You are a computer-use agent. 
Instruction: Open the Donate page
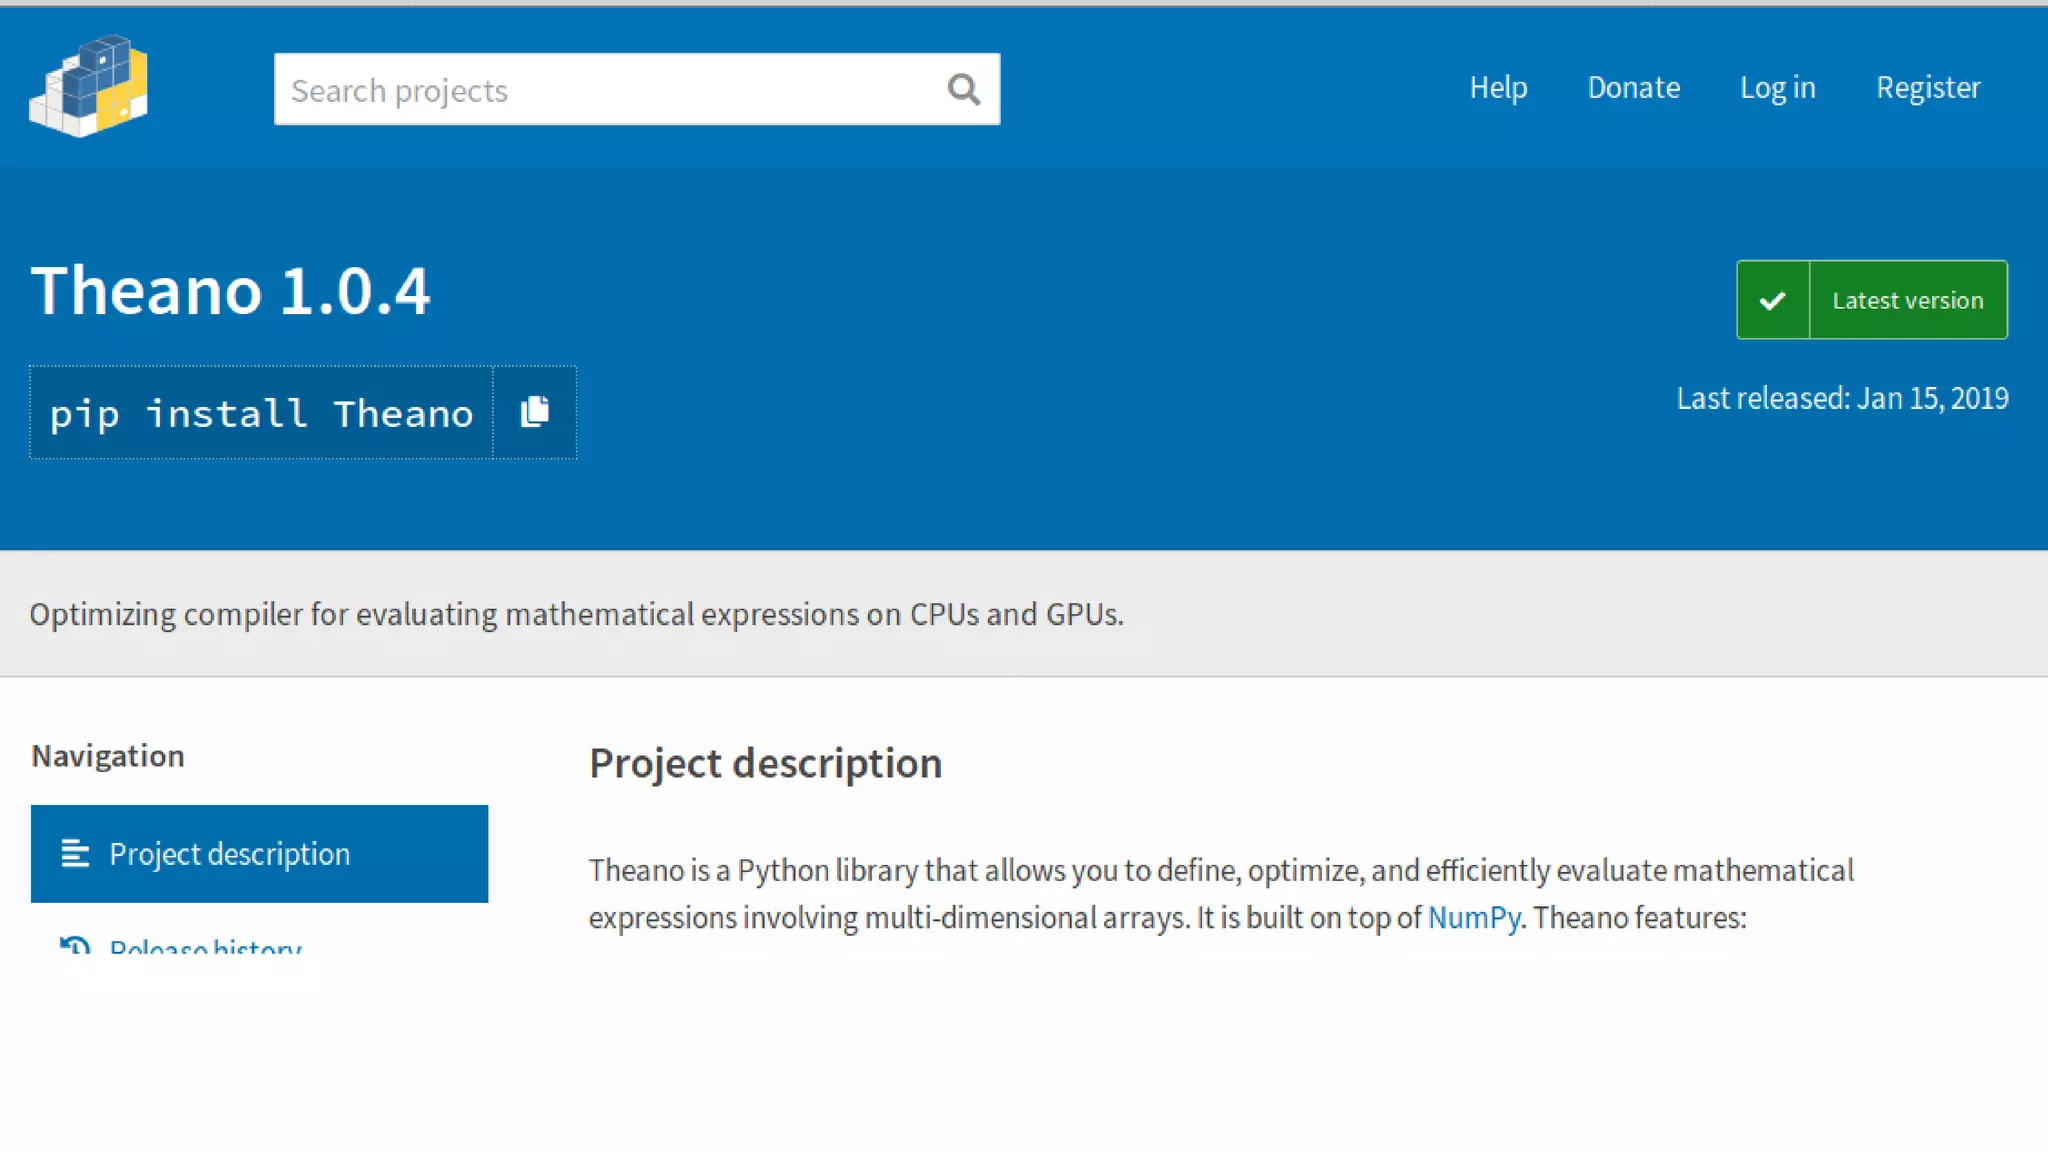click(x=1633, y=88)
